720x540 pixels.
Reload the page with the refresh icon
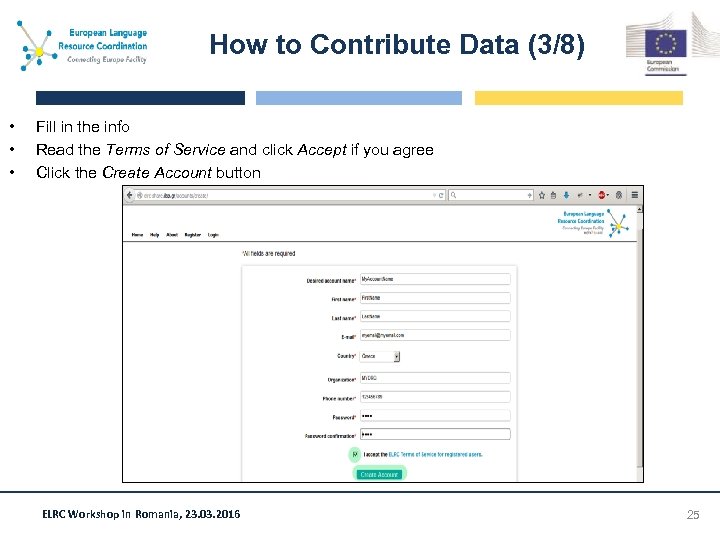pos(441,196)
